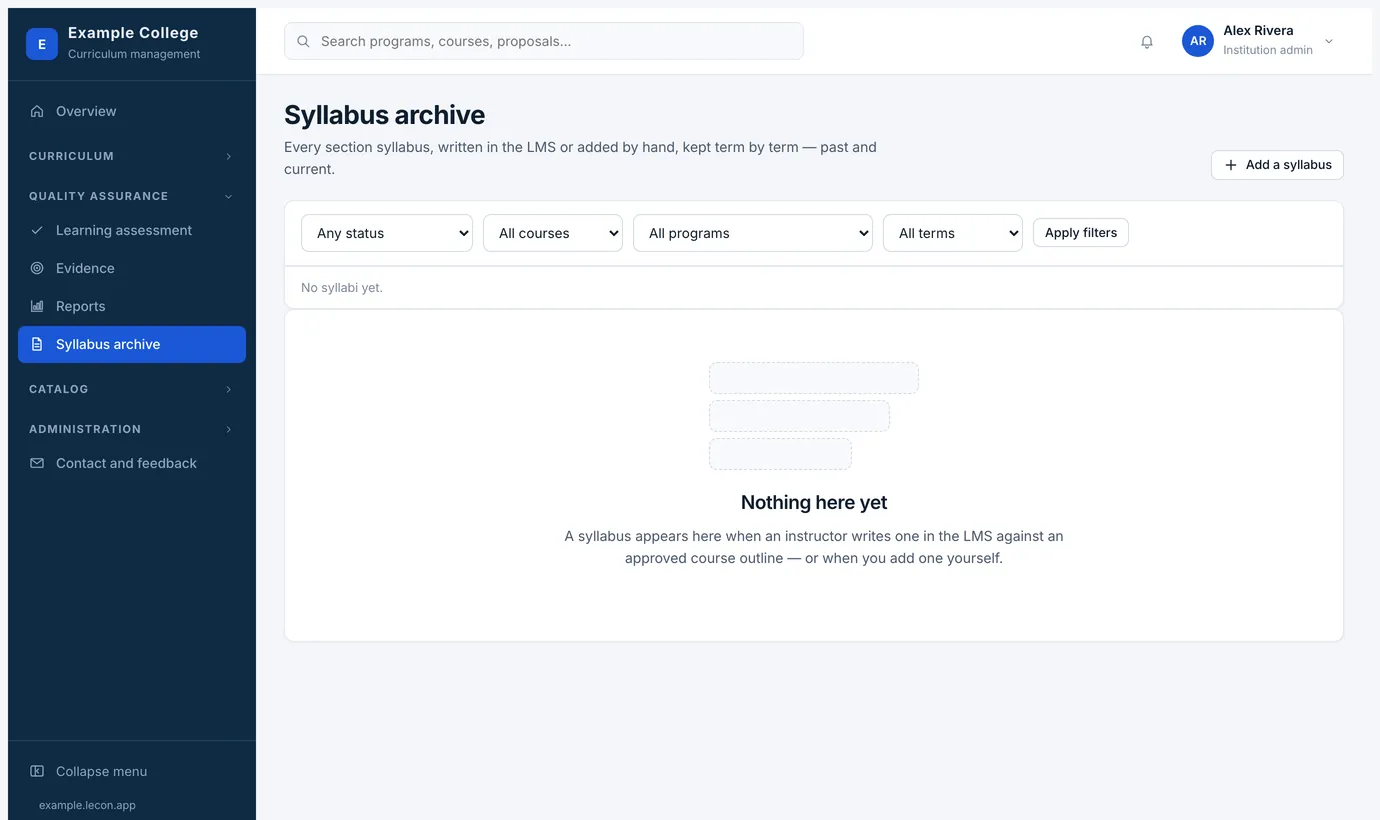This screenshot has width=1380, height=820.
Task: Click the search magnifier icon
Action: [303, 41]
